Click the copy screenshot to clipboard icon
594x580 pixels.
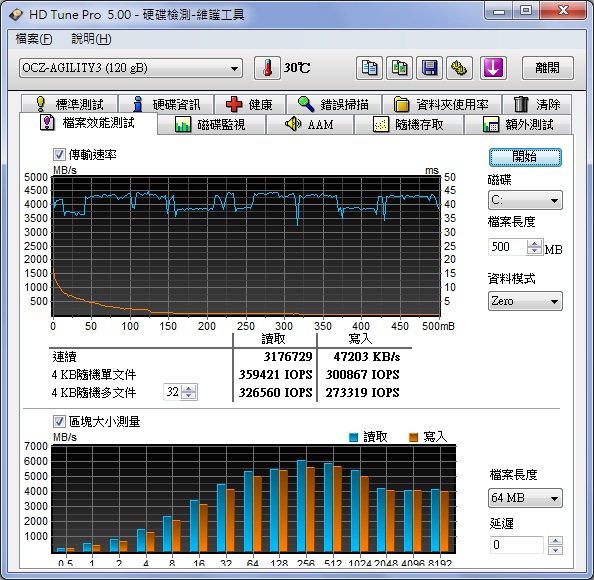(x=399, y=68)
